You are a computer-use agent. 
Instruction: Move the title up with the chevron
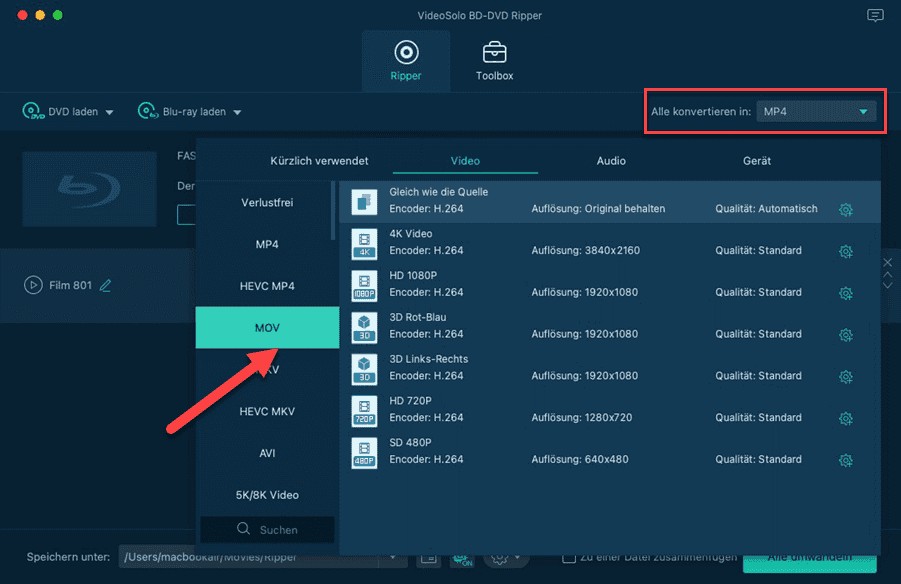click(x=888, y=275)
